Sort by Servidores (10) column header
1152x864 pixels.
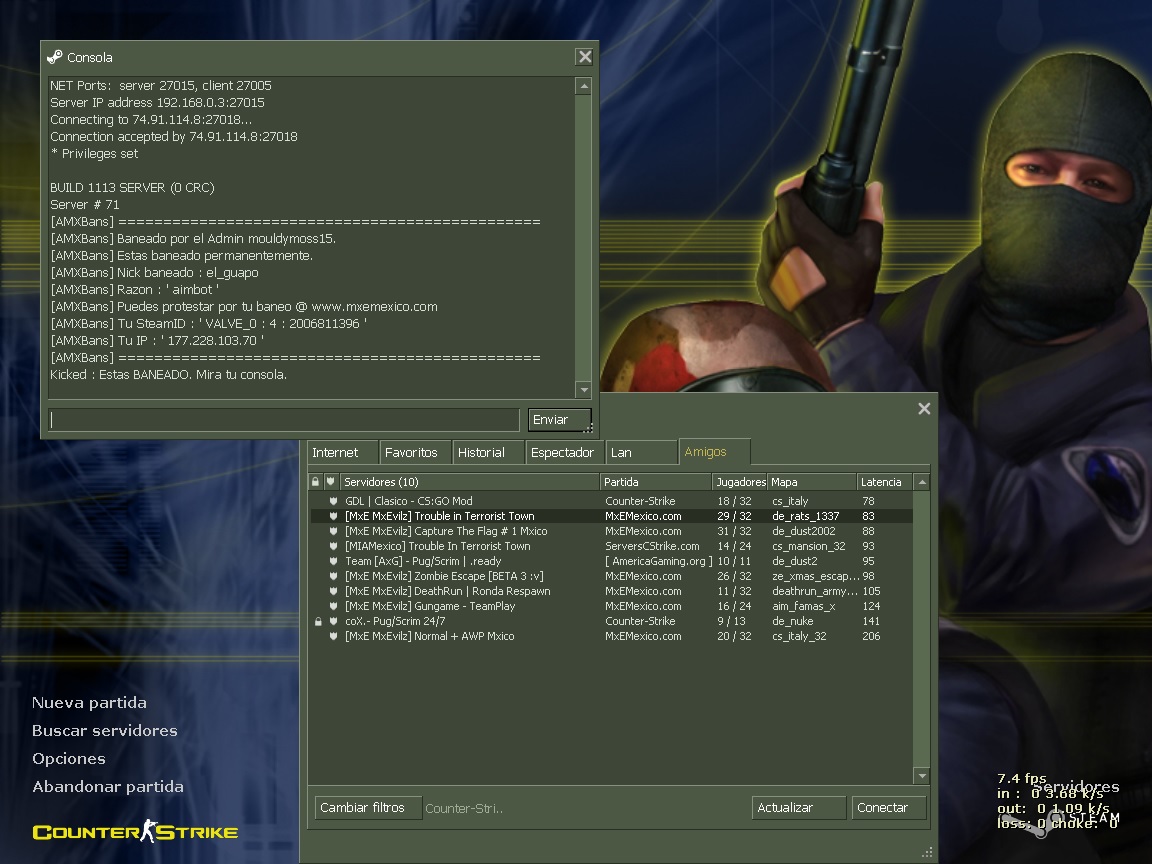pyautogui.click(x=469, y=482)
